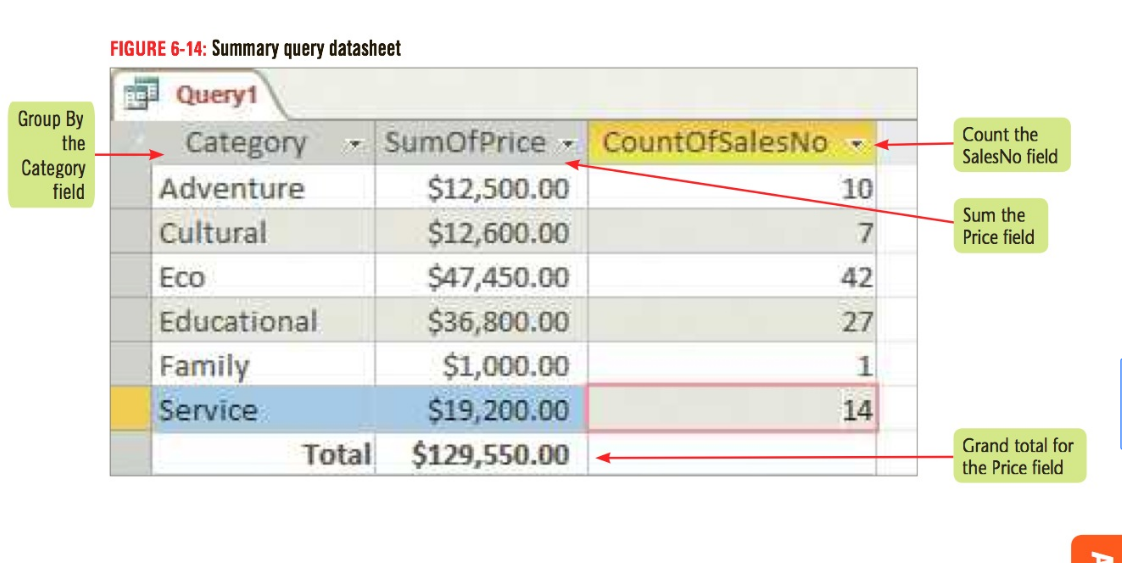Select the SumOfPrice column header

[x=481, y=143]
